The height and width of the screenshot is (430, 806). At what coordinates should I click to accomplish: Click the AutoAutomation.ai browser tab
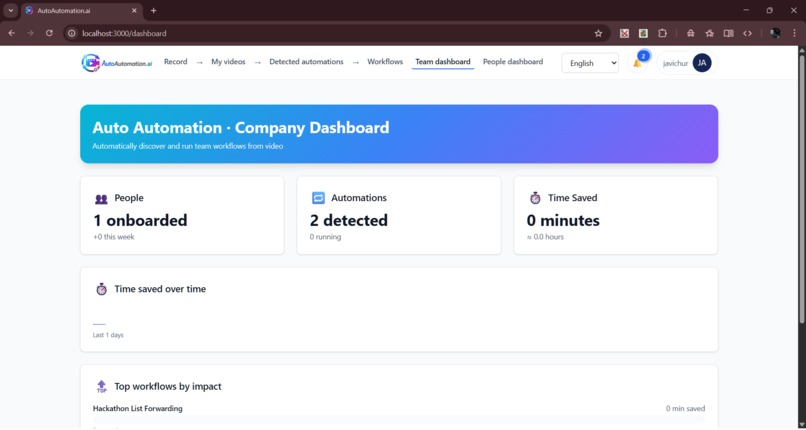pos(82,11)
